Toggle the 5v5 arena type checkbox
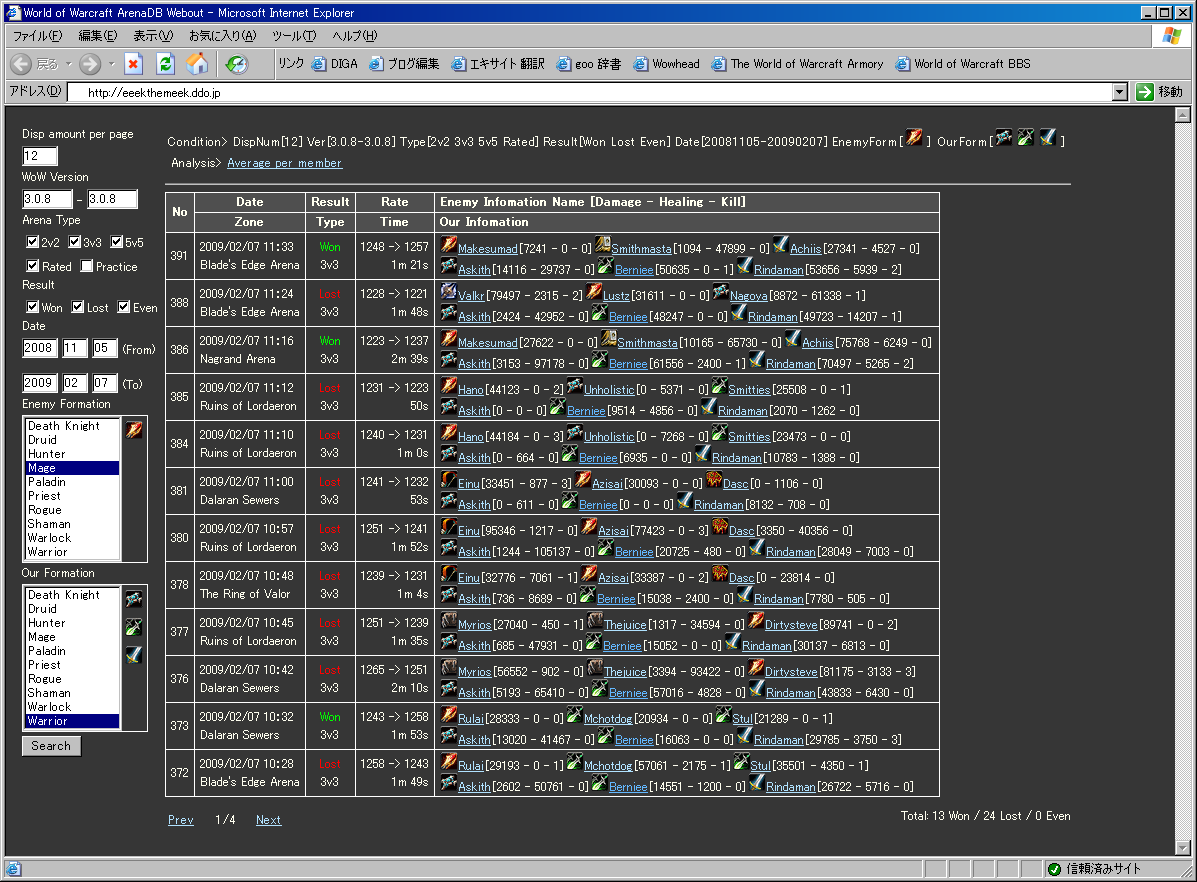Viewport: 1197px width, 882px height. (117, 242)
